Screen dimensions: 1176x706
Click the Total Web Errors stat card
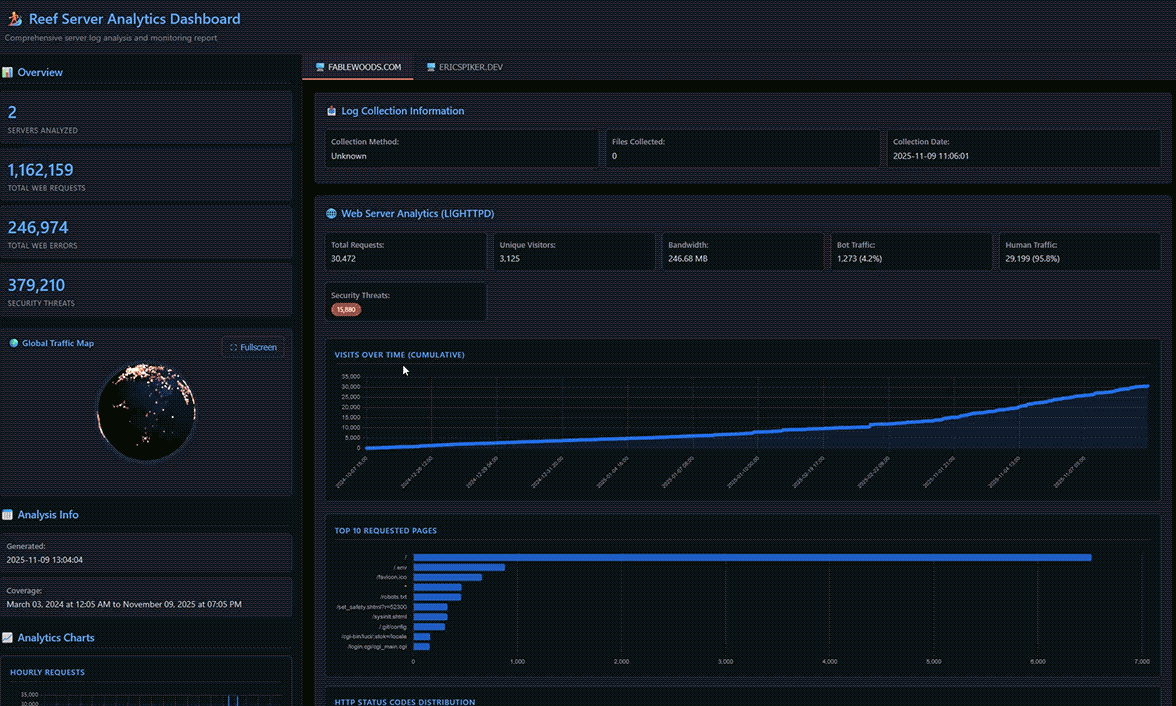tap(146, 233)
